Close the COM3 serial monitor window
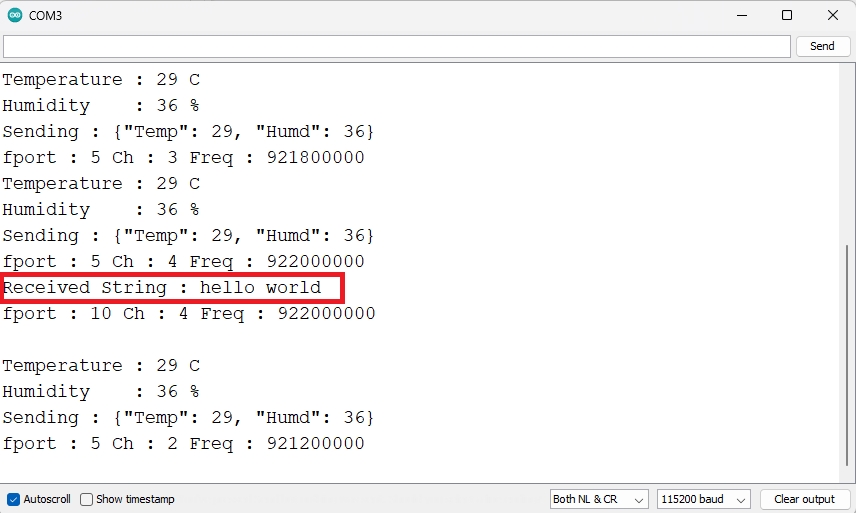This screenshot has height=513, width=856. (833, 15)
